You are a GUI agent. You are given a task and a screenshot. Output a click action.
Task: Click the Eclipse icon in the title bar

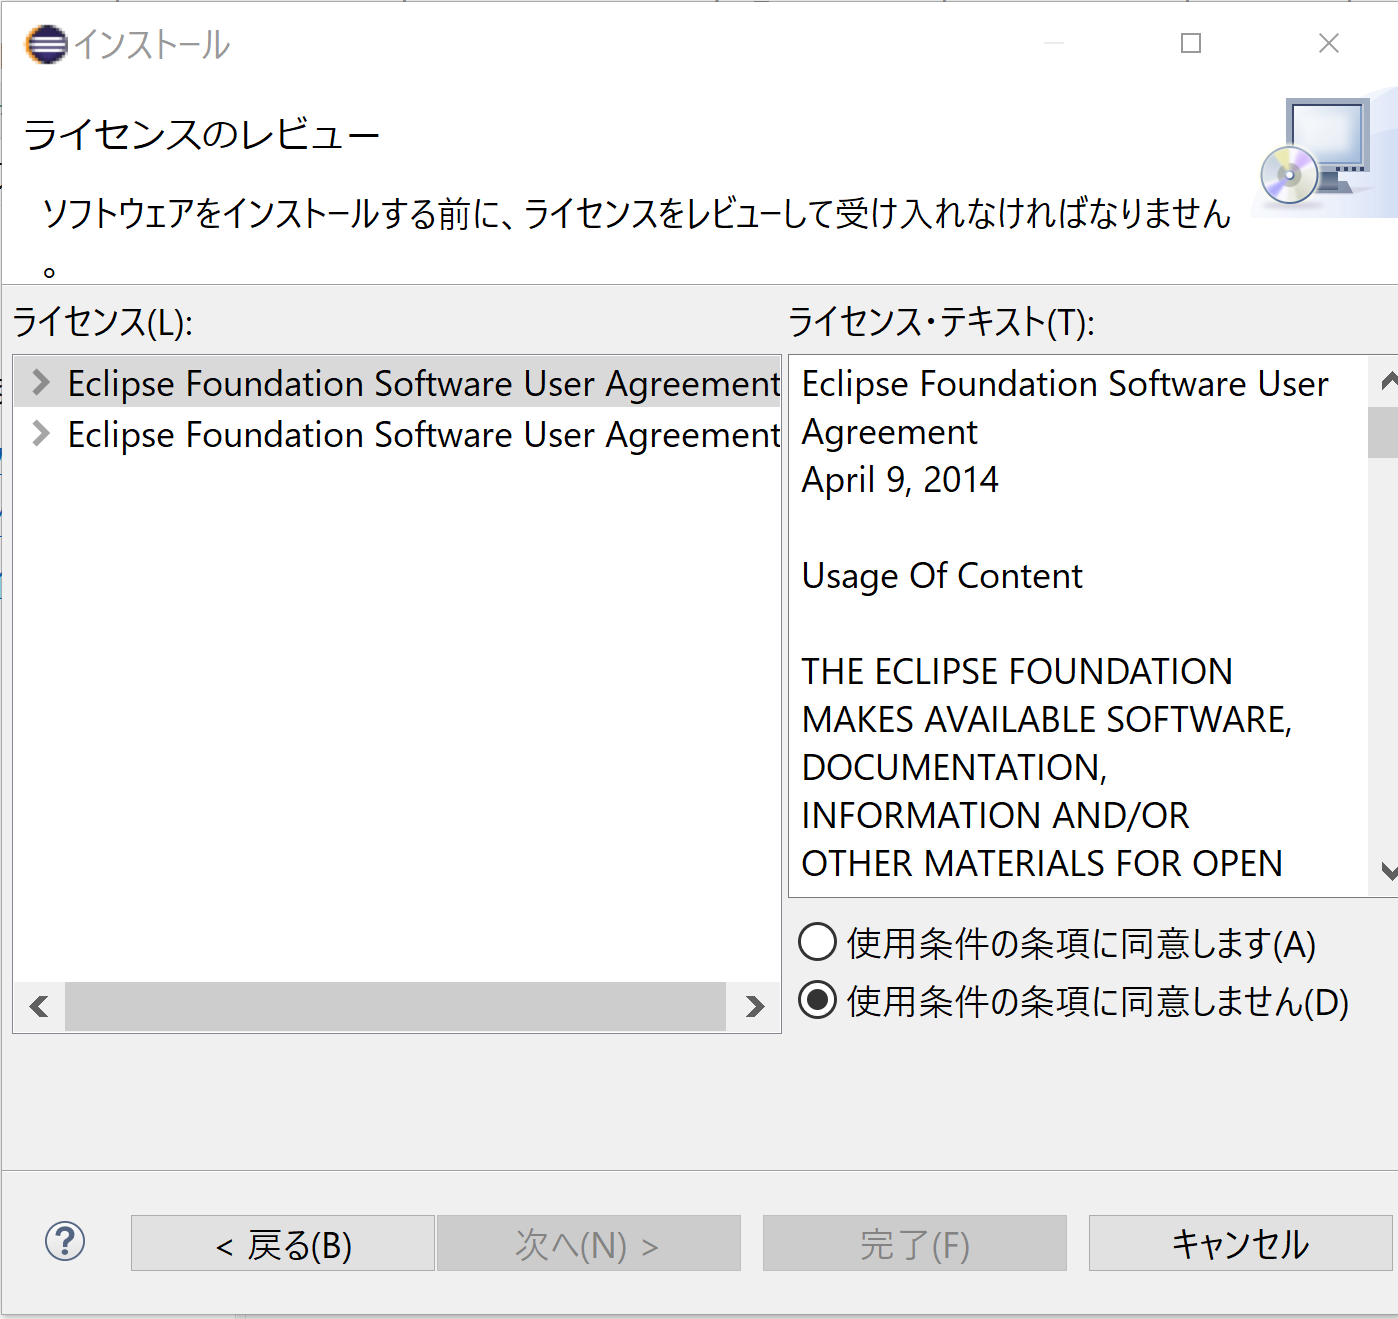(x=46, y=44)
